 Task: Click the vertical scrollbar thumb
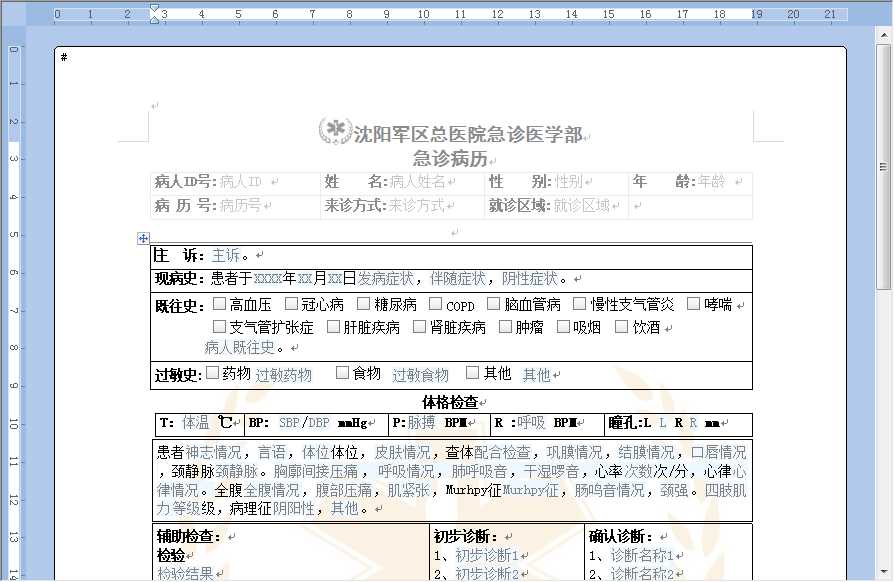(x=883, y=166)
